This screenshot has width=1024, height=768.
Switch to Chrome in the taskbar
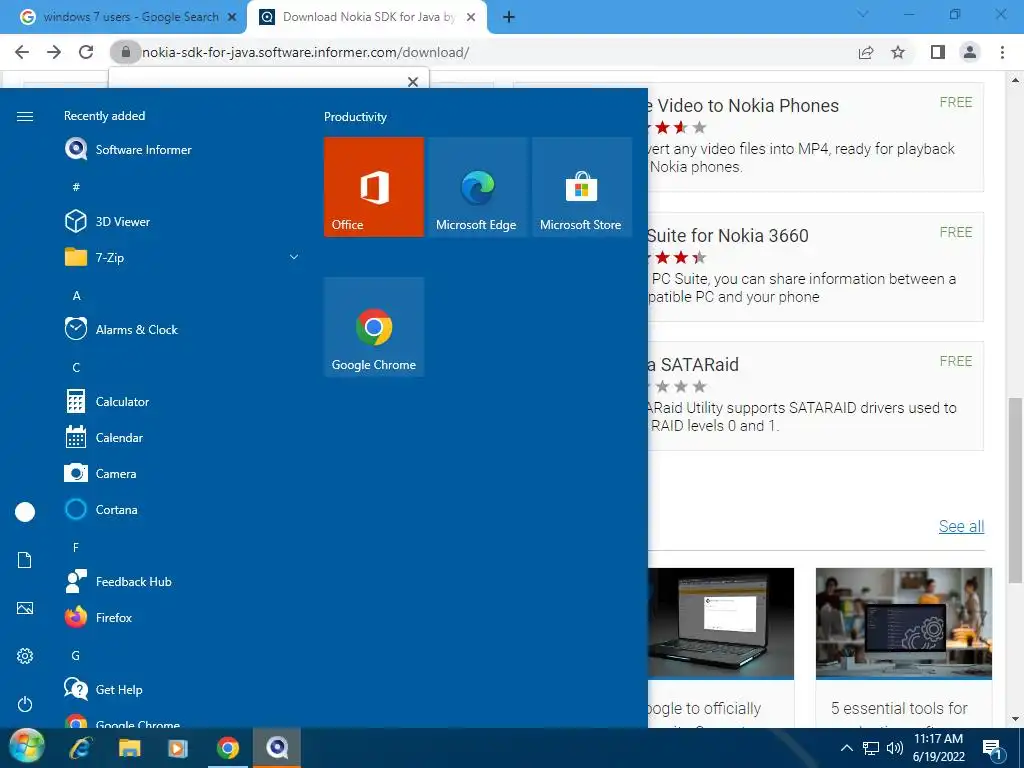[228, 748]
